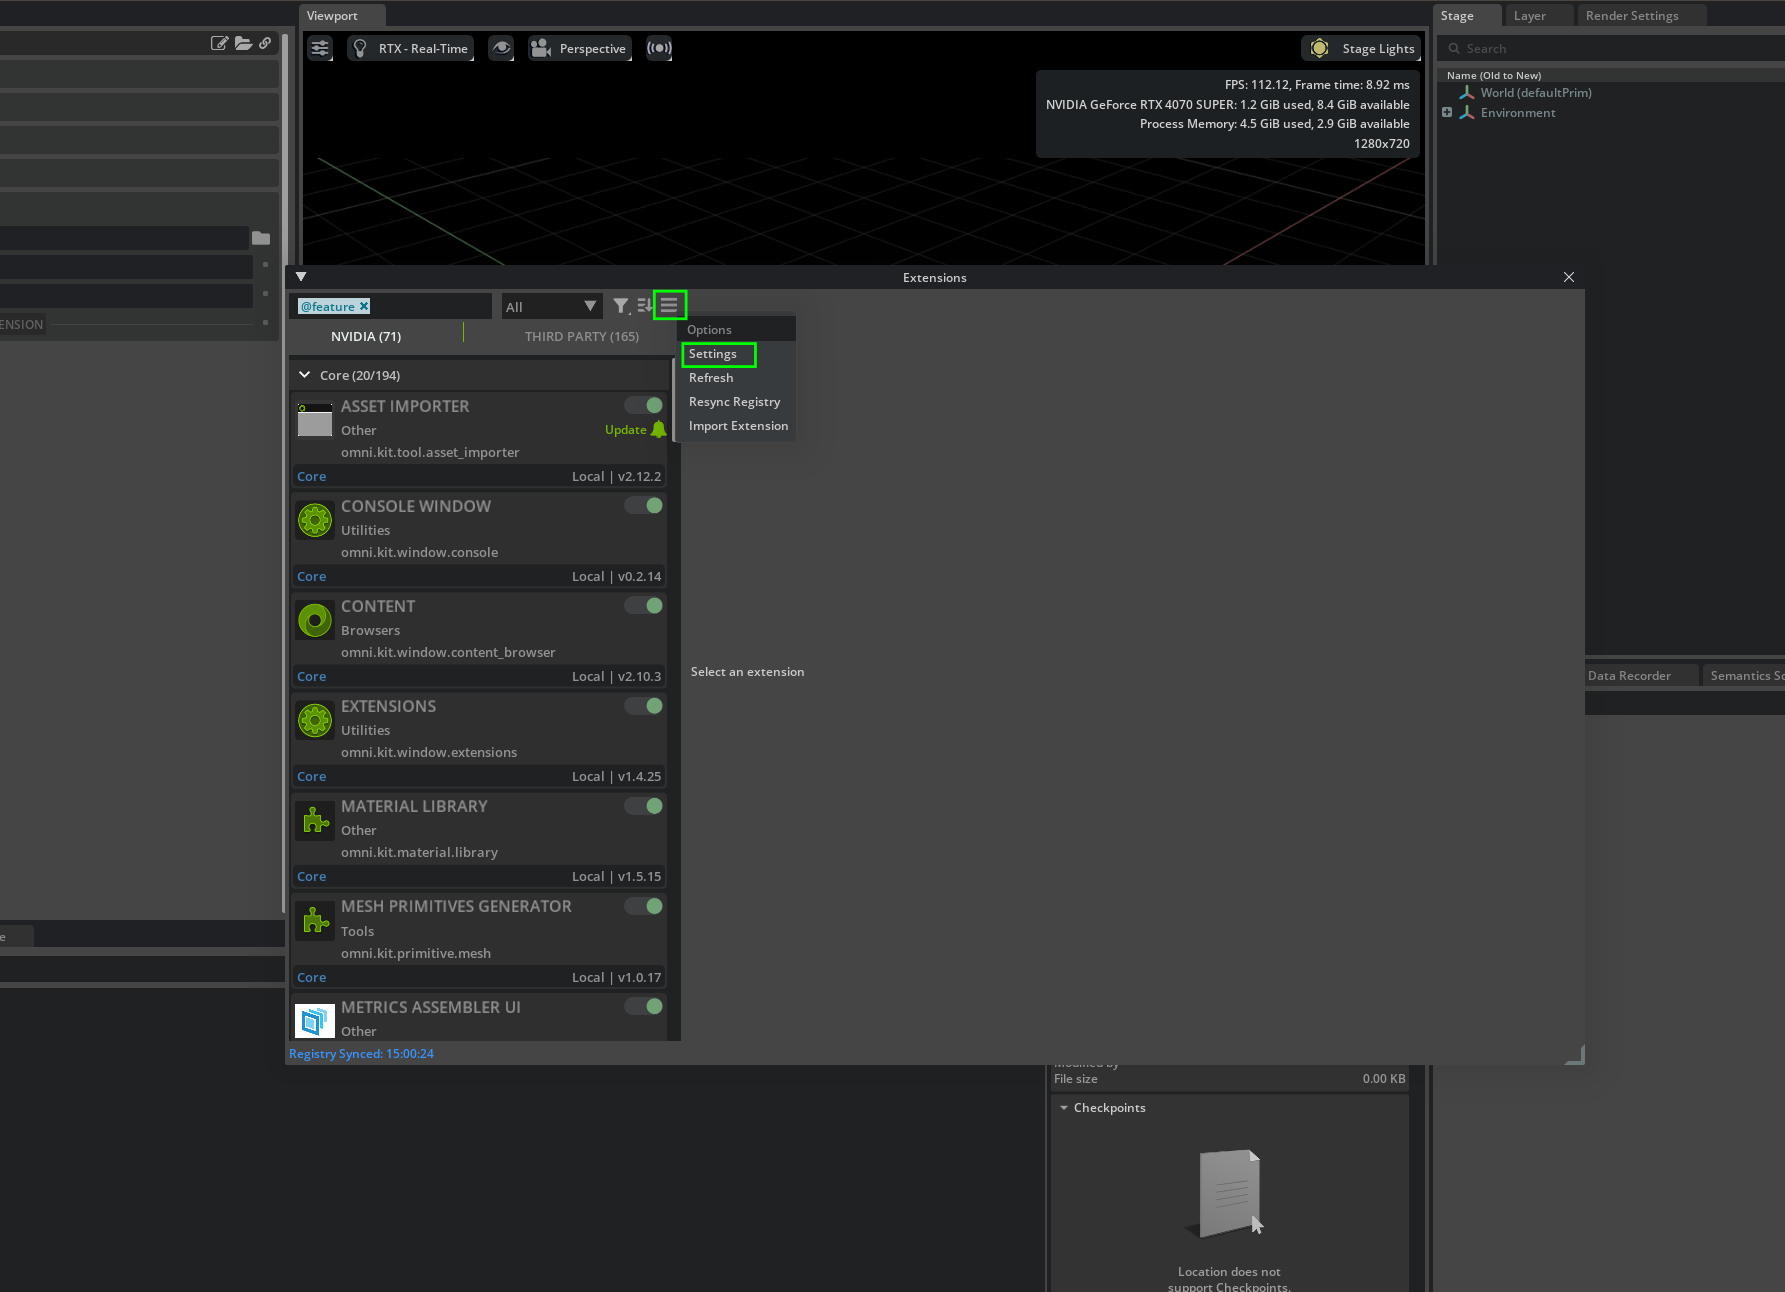
Task: Disable the Mesh Primitives Generator extension
Action: [x=644, y=905]
